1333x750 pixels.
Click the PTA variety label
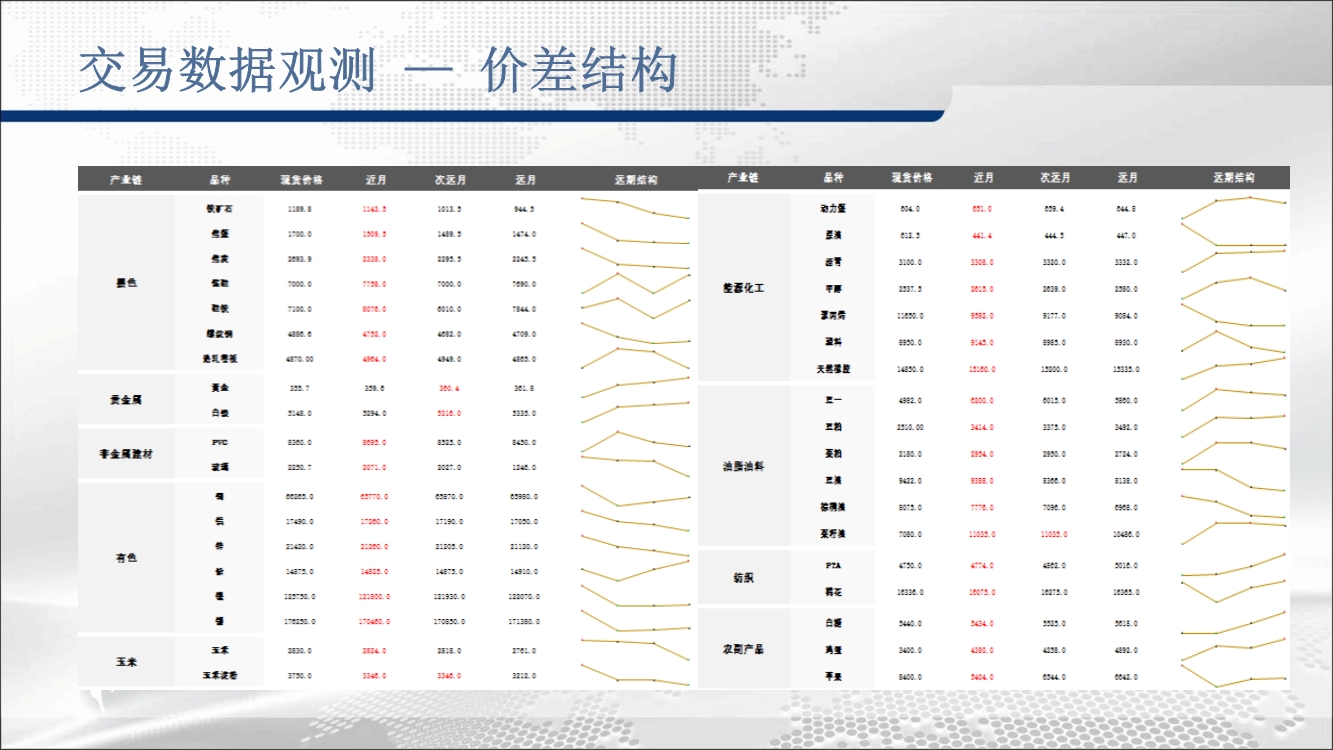tap(833, 565)
